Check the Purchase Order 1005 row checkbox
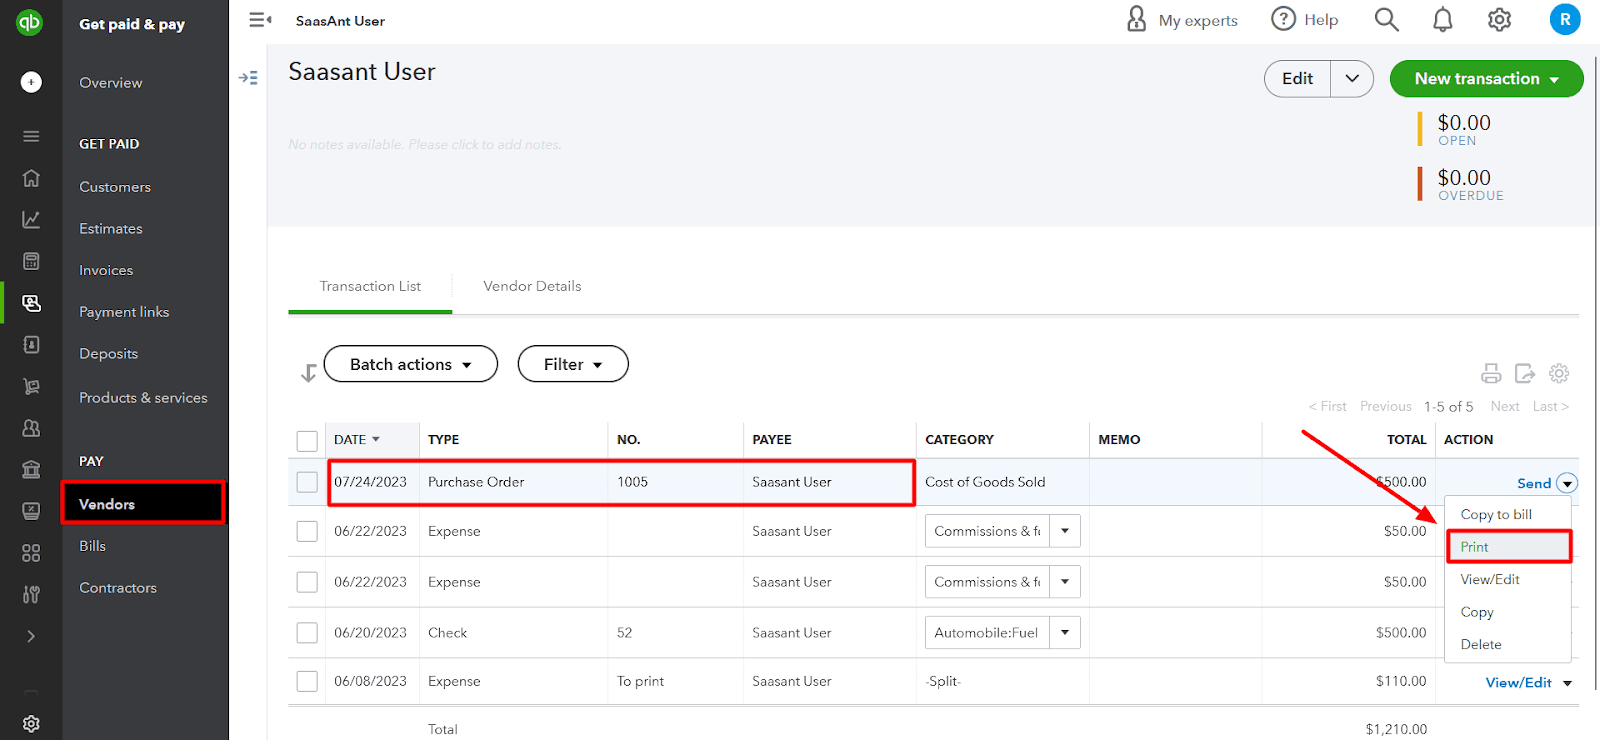 307,482
